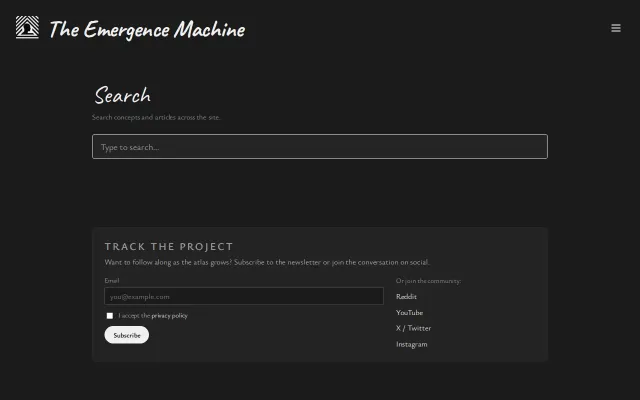
Task: Go home via The Emergence Machine title
Action: (x=147, y=29)
